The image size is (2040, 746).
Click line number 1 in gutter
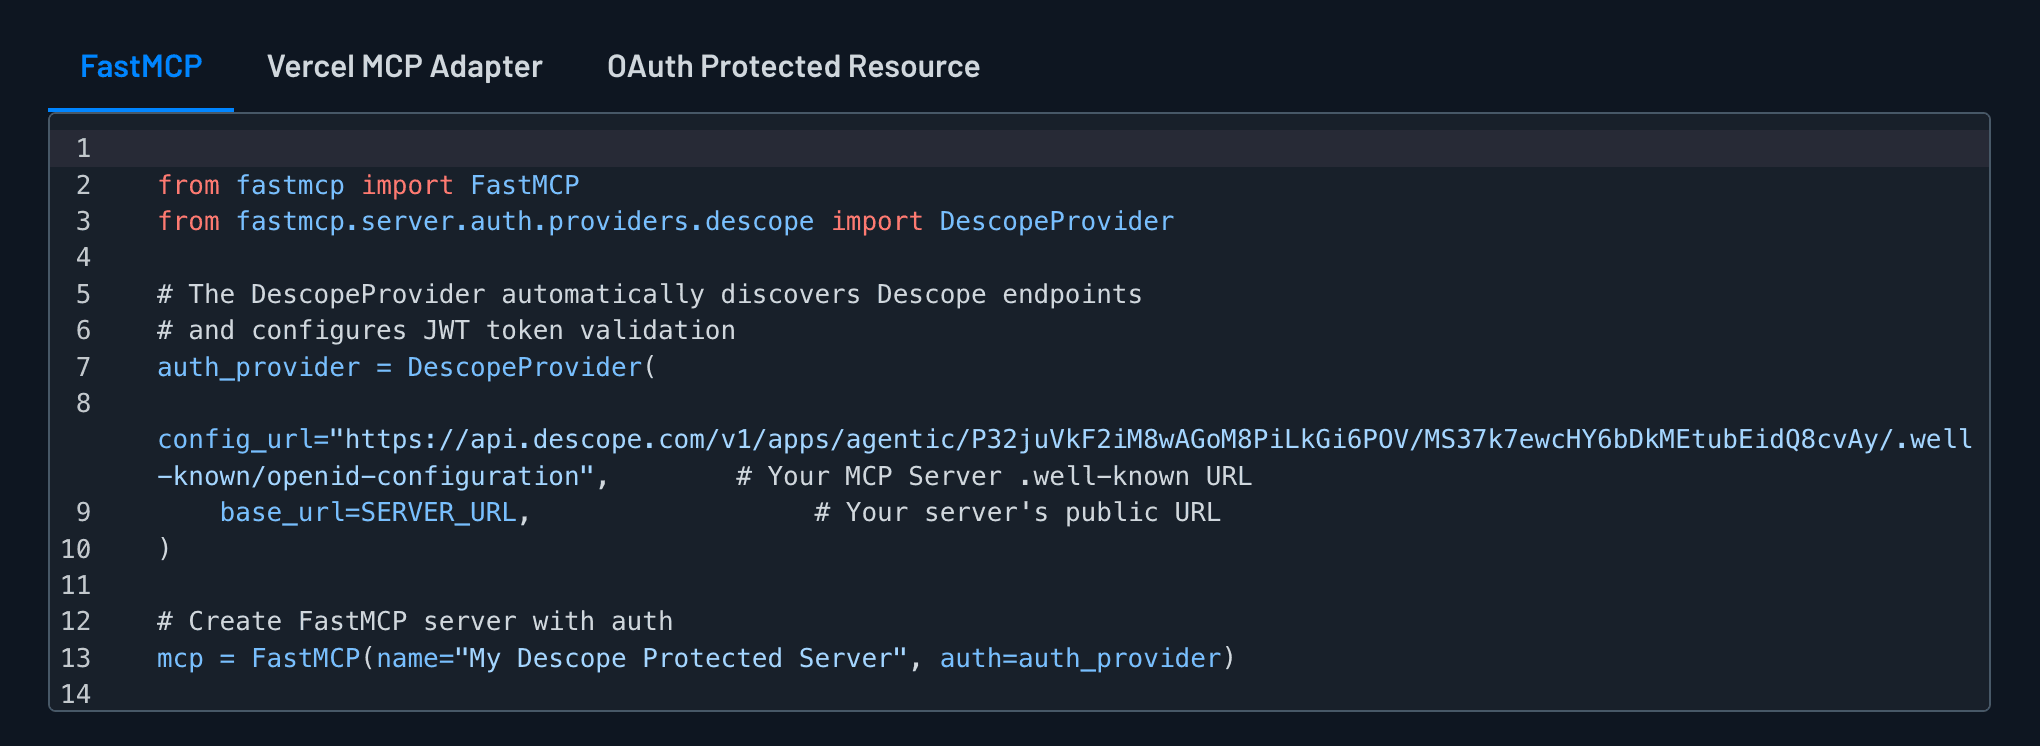click(83, 148)
